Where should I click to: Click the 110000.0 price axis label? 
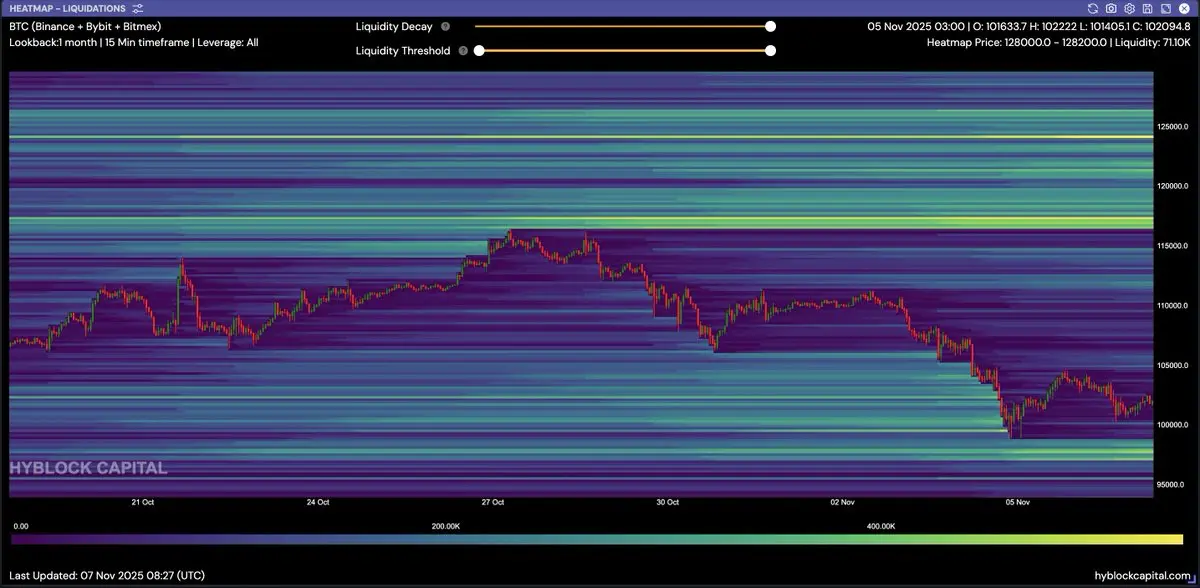pyautogui.click(x=1174, y=305)
